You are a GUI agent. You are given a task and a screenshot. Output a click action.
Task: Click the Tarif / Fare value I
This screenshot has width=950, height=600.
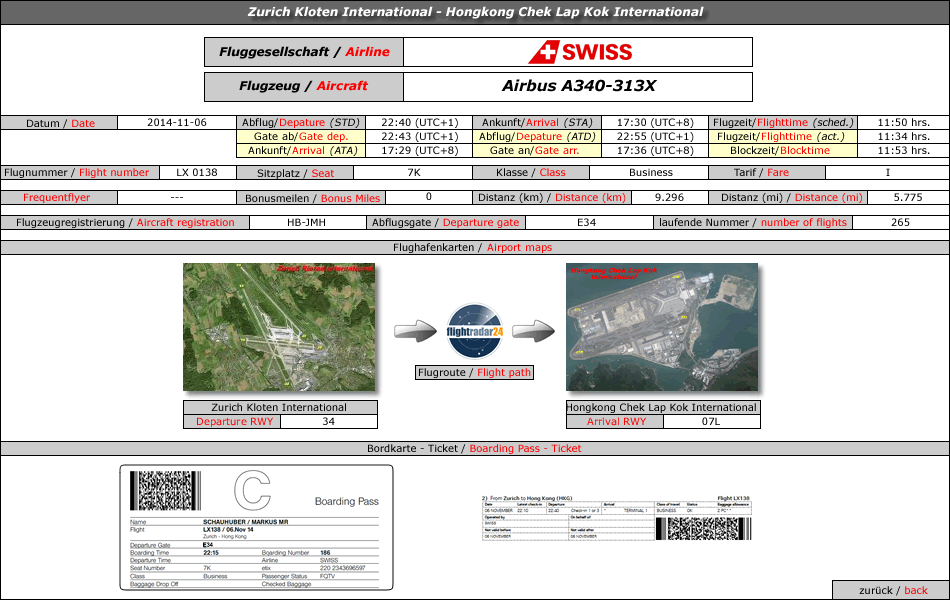coord(888,173)
